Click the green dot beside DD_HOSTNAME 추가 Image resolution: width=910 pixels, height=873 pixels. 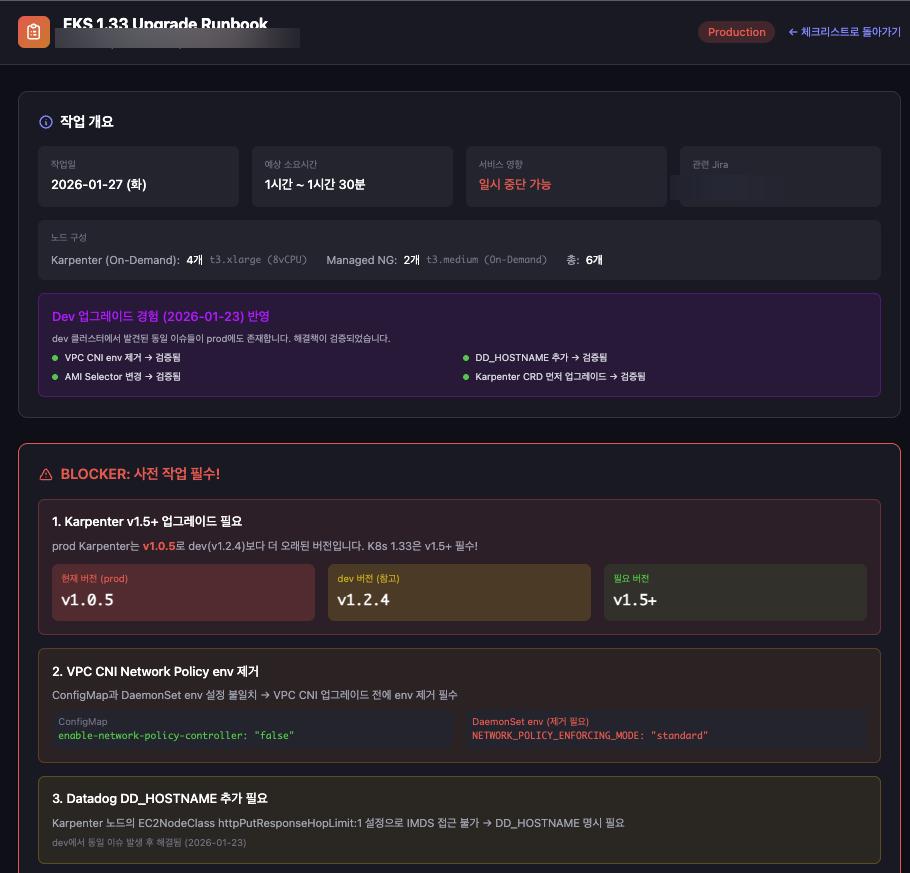(464, 357)
